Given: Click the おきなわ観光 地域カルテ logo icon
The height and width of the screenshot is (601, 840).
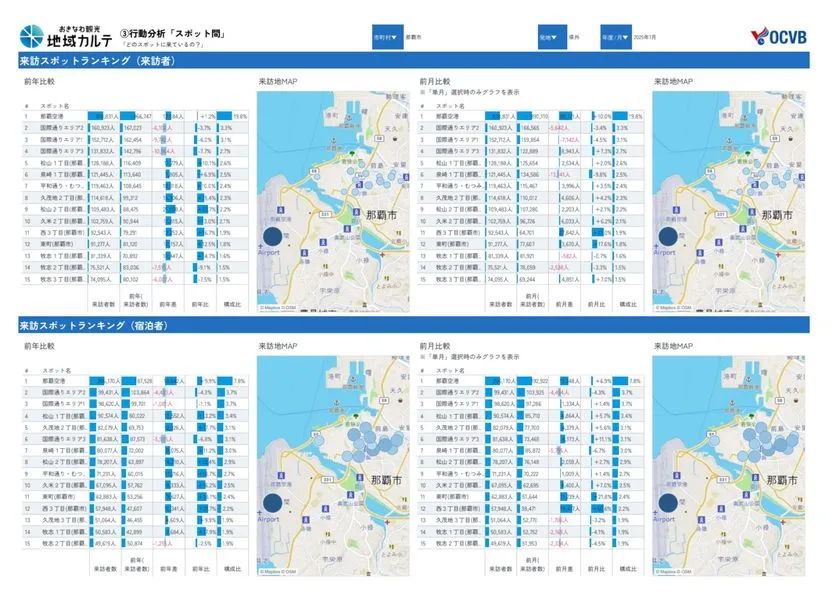Looking at the screenshot, I should coord(32,36).
